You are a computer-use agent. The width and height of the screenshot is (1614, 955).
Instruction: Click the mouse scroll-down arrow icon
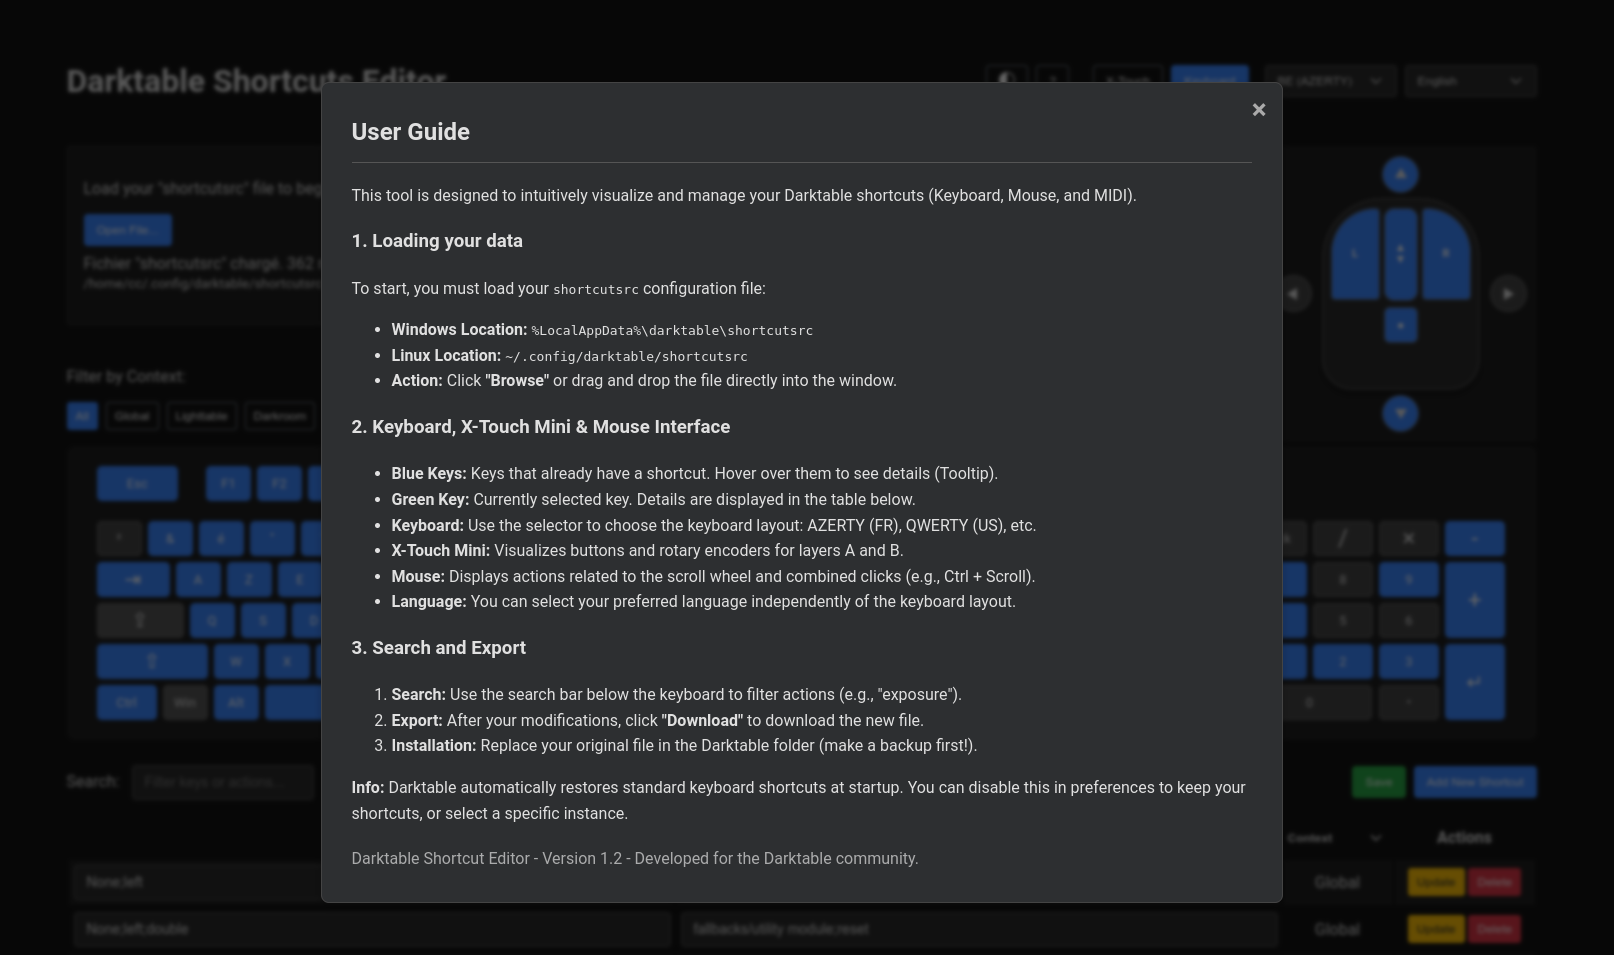click(1400, 413)
